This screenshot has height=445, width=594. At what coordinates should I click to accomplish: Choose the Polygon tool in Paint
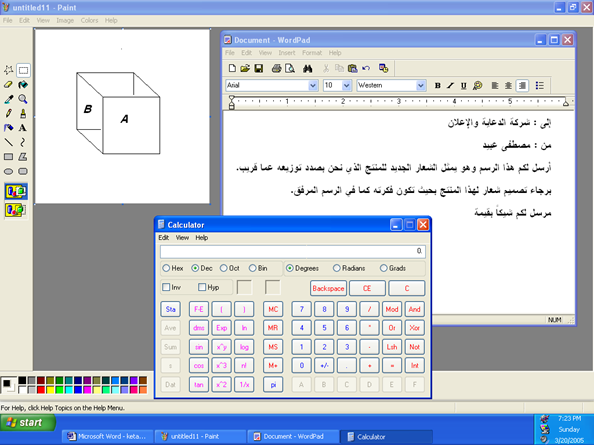click(x=23, y=156)
